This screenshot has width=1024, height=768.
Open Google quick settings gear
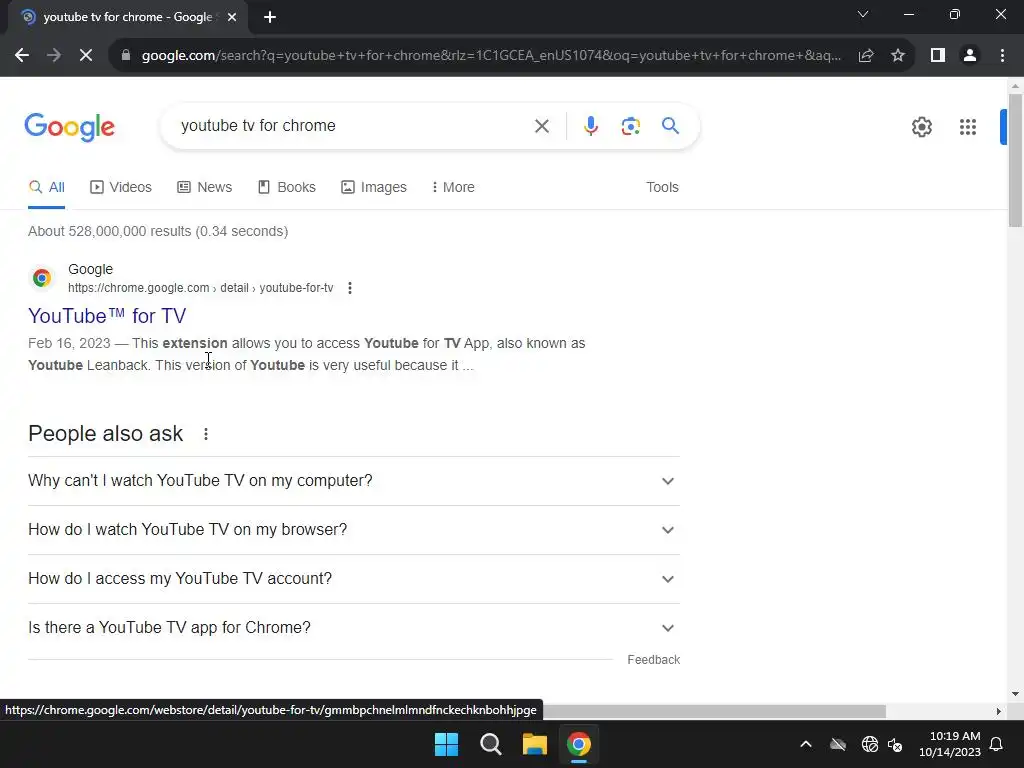[921, 127]
